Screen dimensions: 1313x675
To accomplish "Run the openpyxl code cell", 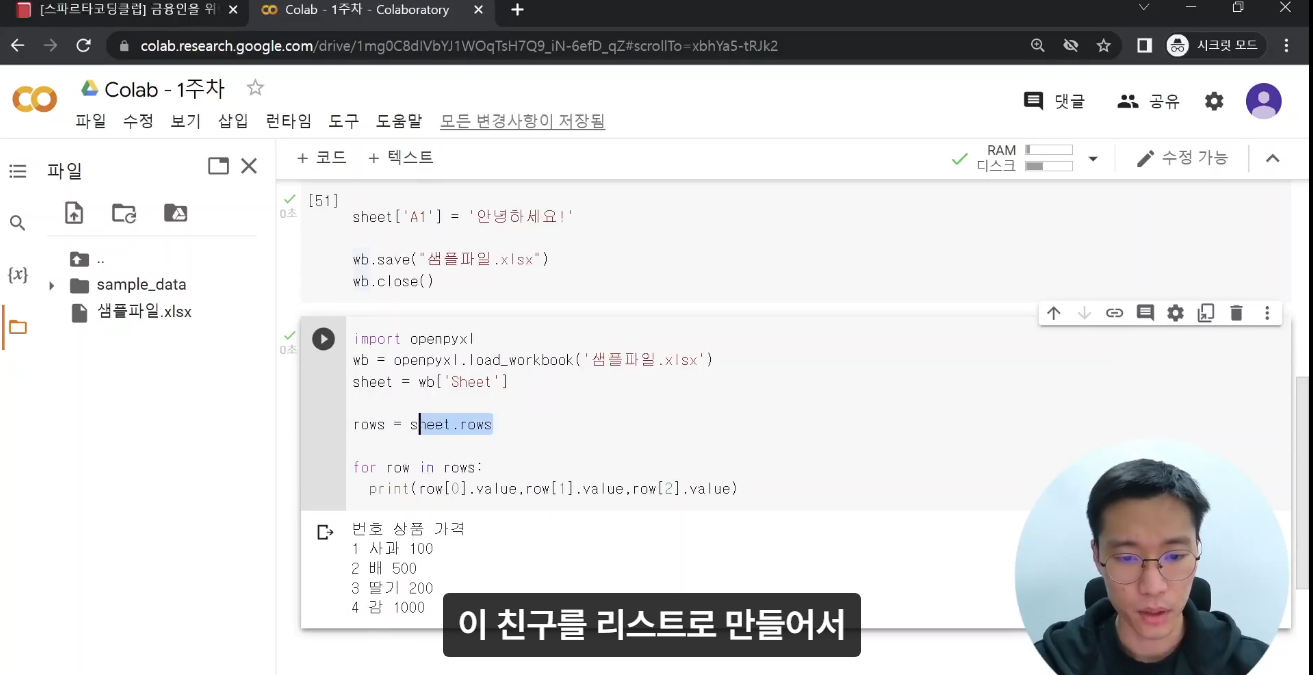I will (x=323, y=339).
